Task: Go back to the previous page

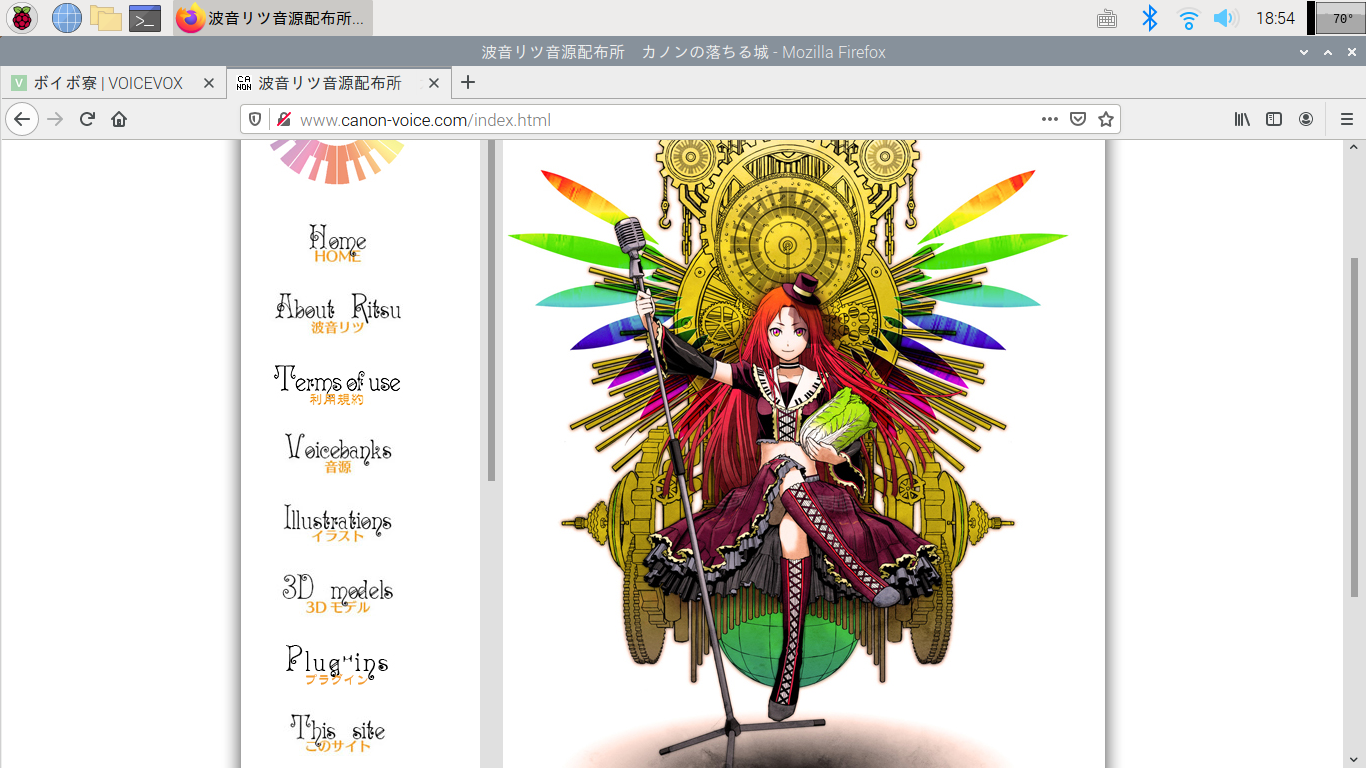Action: coord(22,119)
